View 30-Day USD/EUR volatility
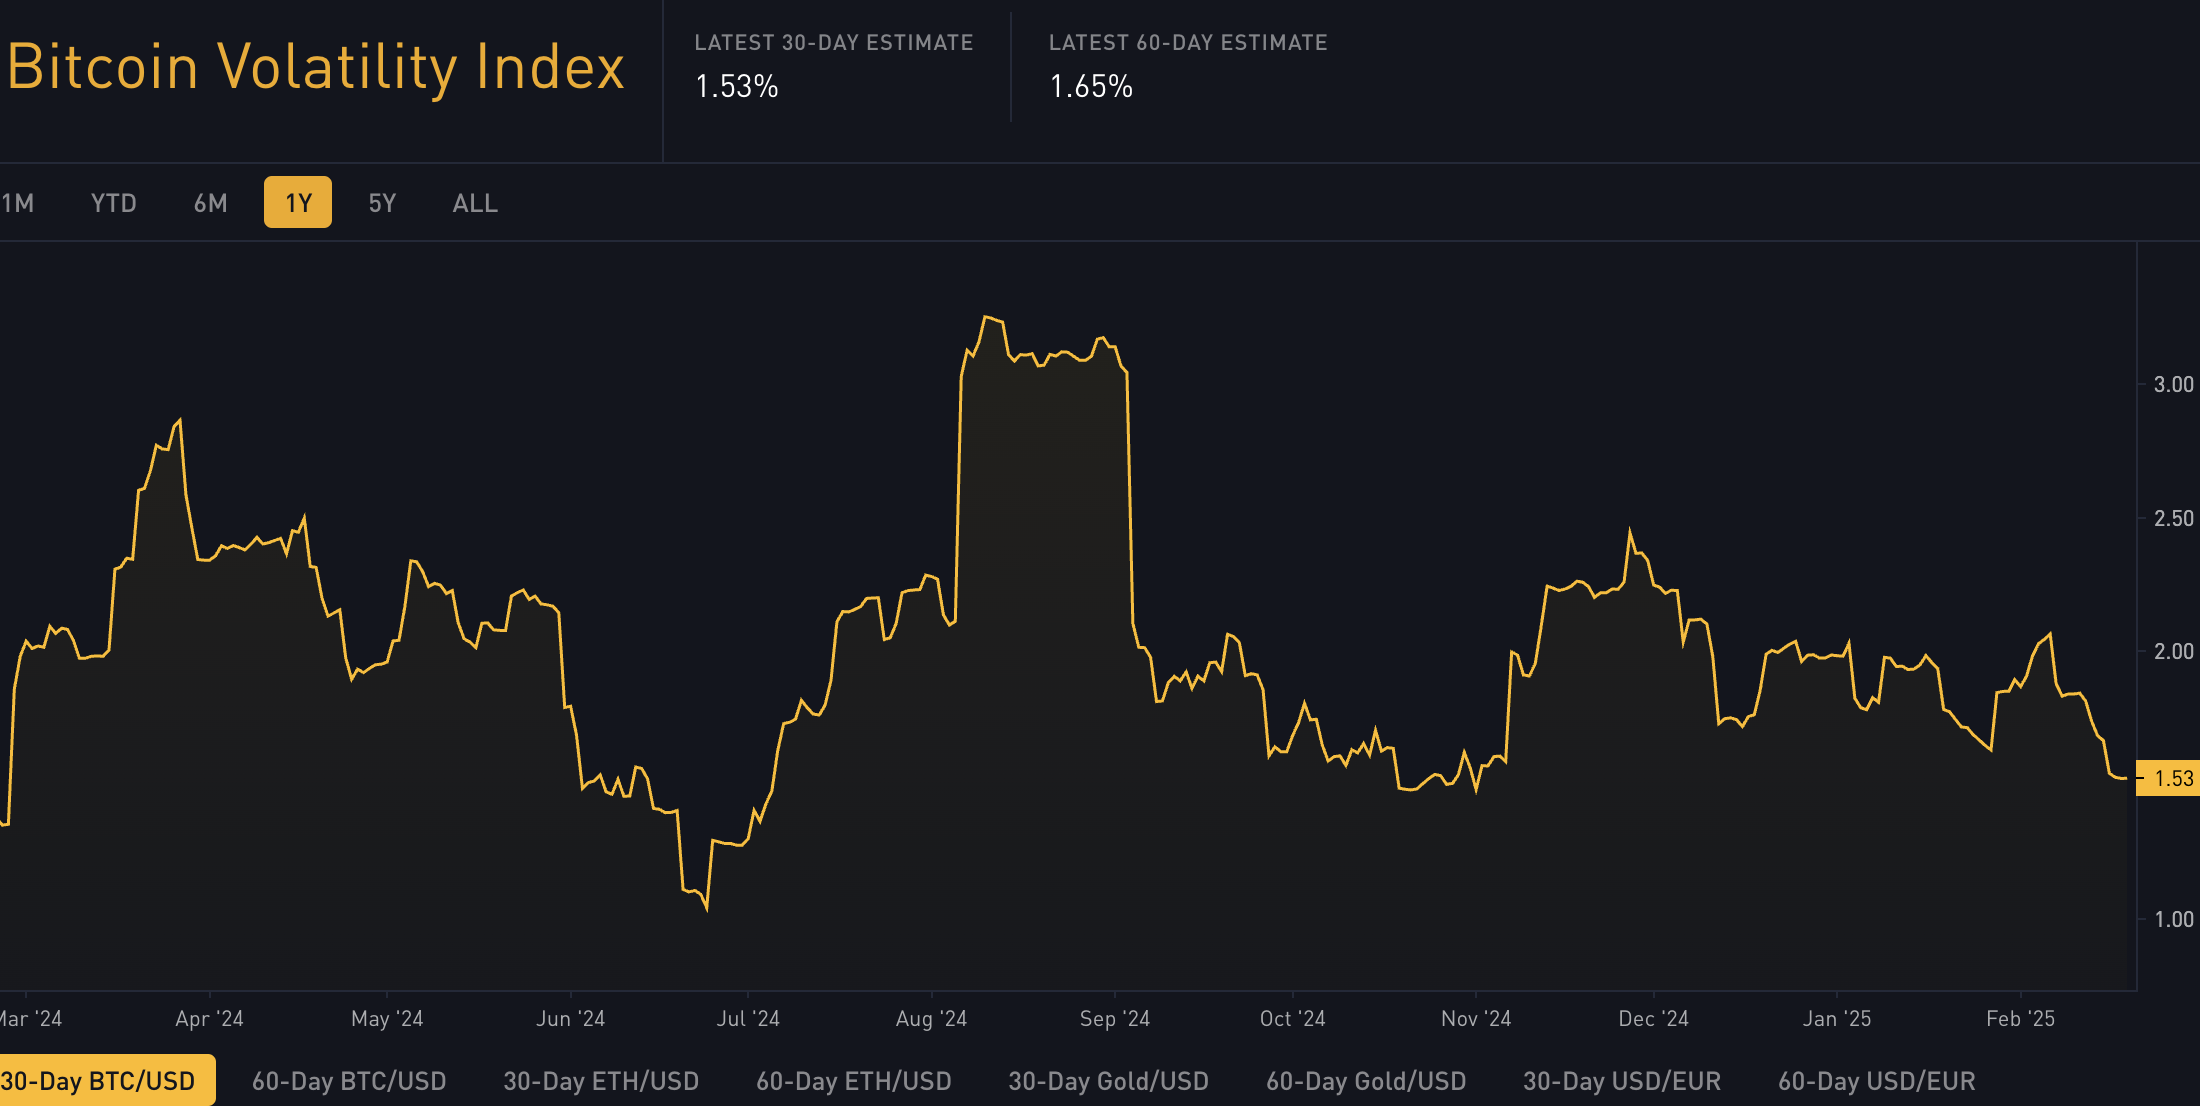The width and height of the screenshot is (2200, 1106). (1622, 1081)
